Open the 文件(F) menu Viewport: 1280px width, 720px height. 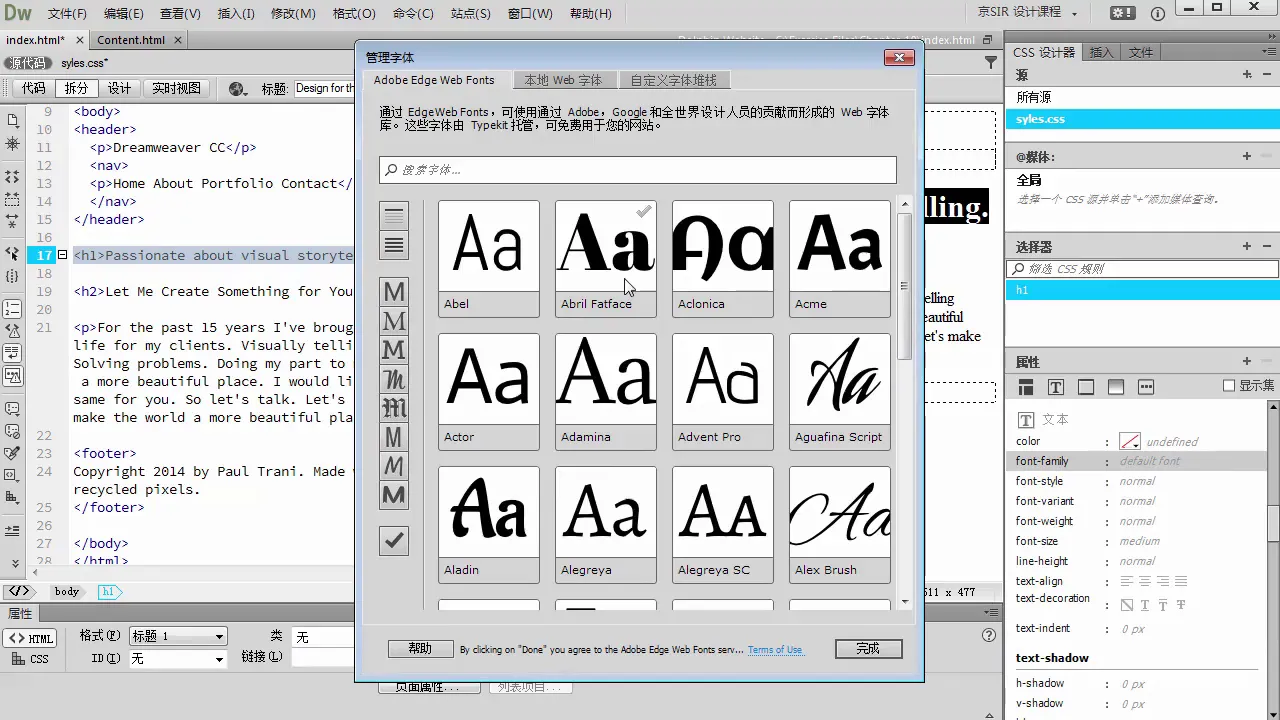click(67, 14)
